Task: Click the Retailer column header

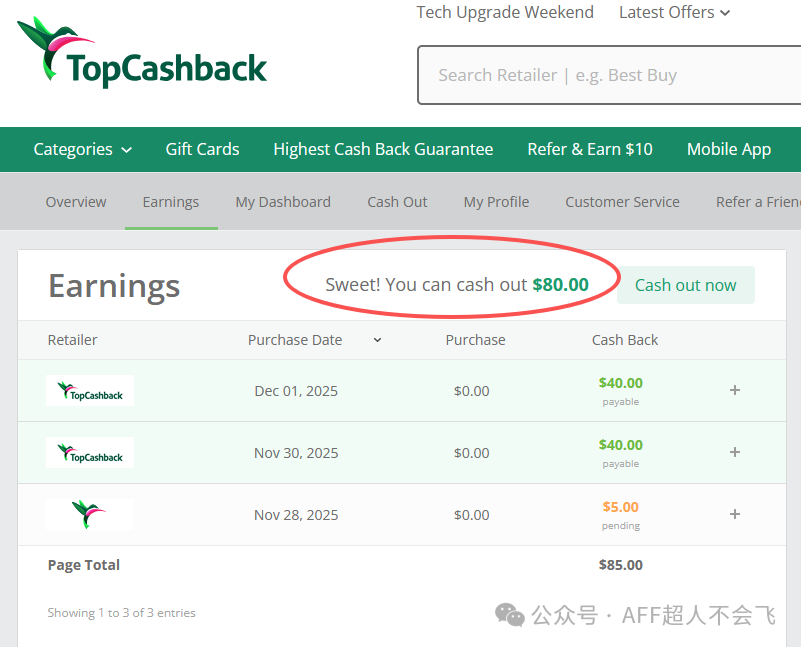Action: point(73,340)
